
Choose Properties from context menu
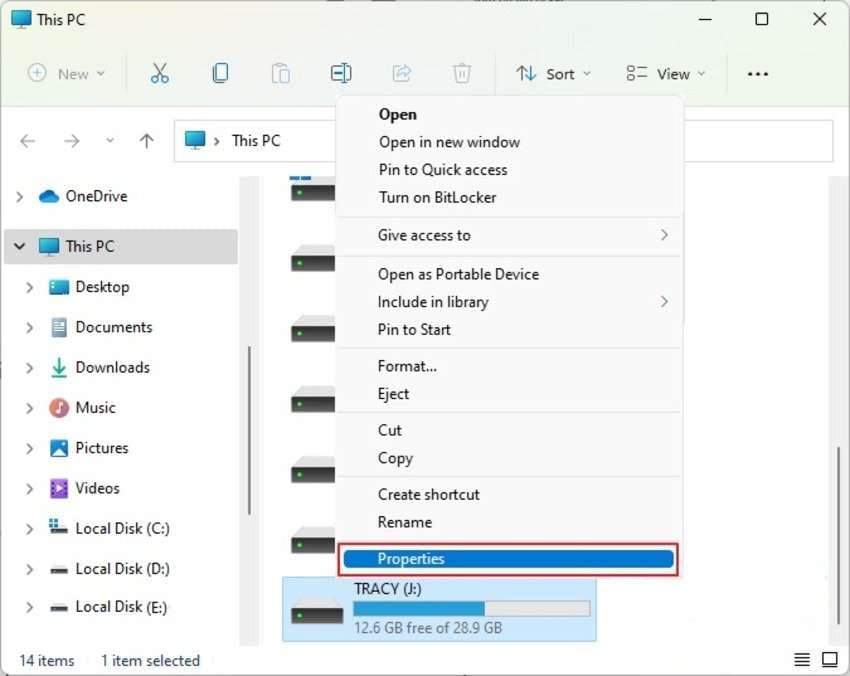[508, 559]
